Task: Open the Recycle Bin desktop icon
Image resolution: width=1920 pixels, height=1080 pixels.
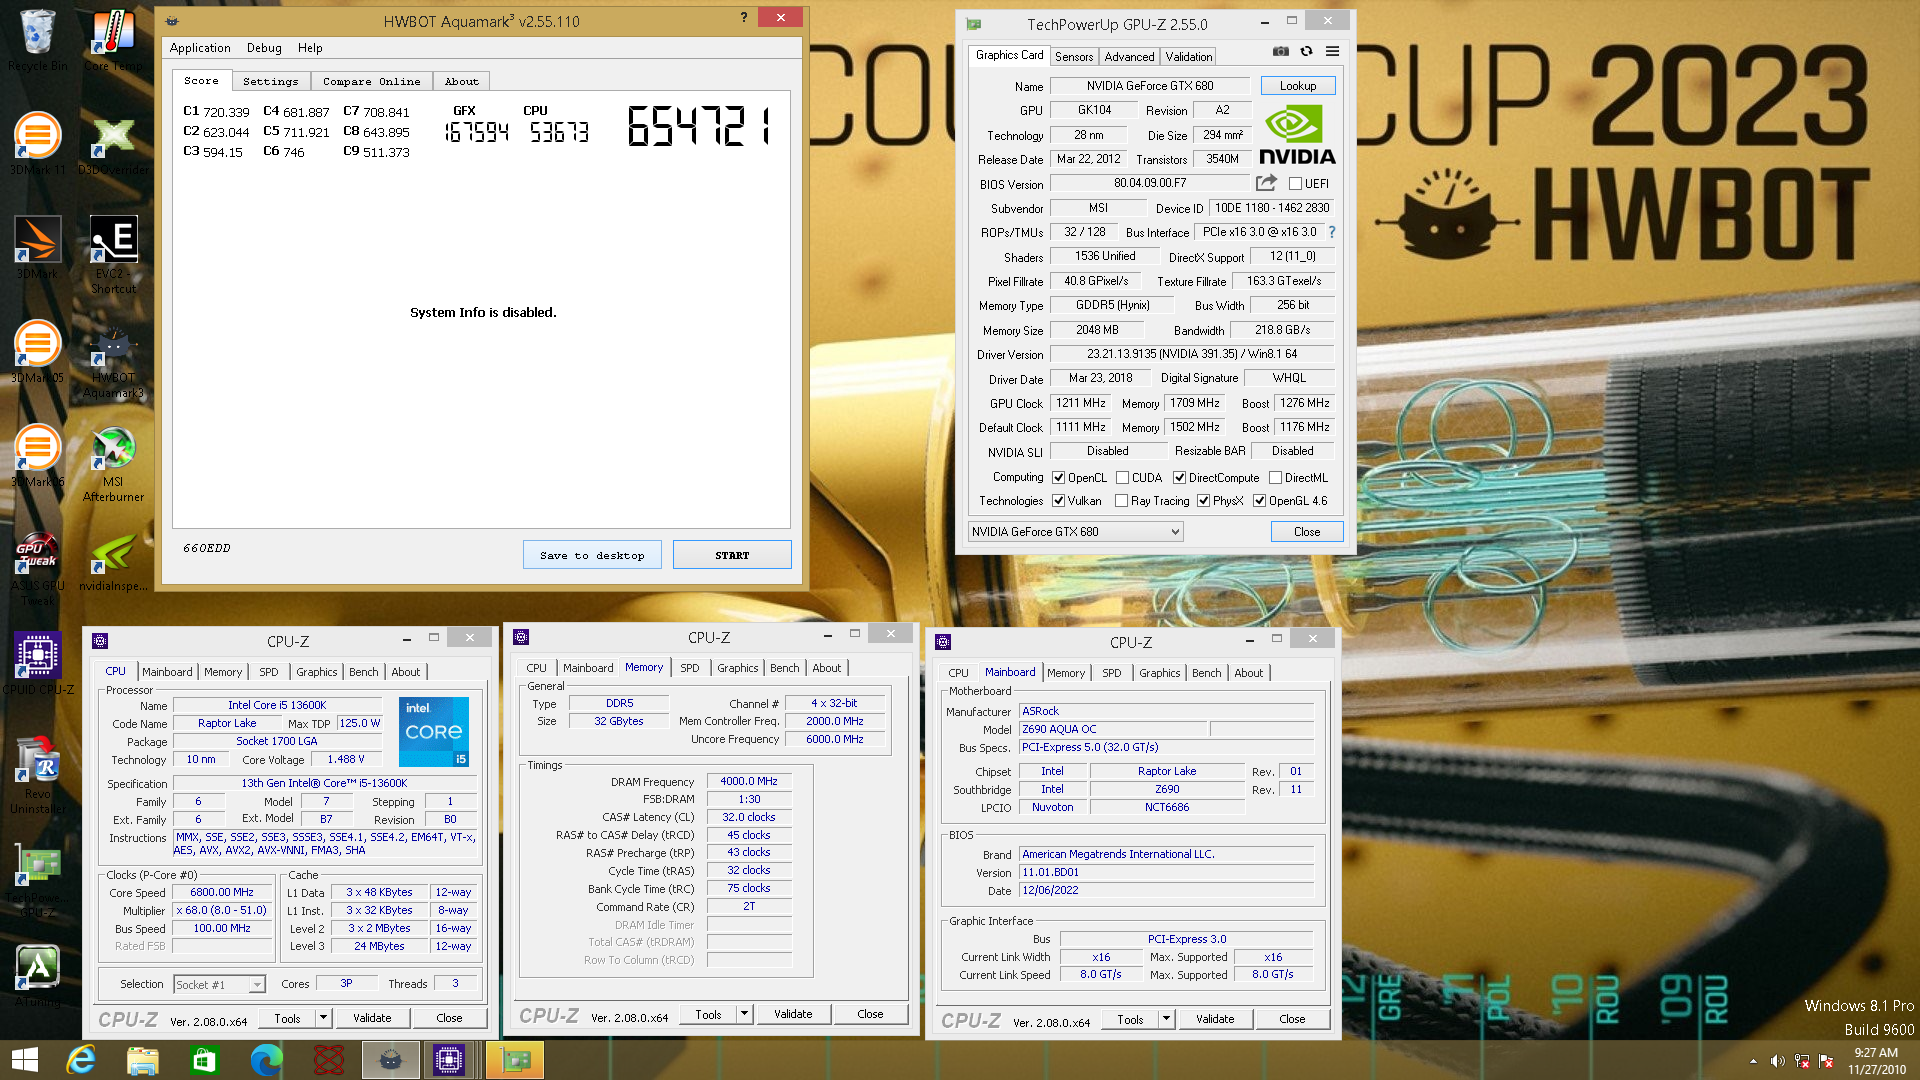Action: point(37,40)
